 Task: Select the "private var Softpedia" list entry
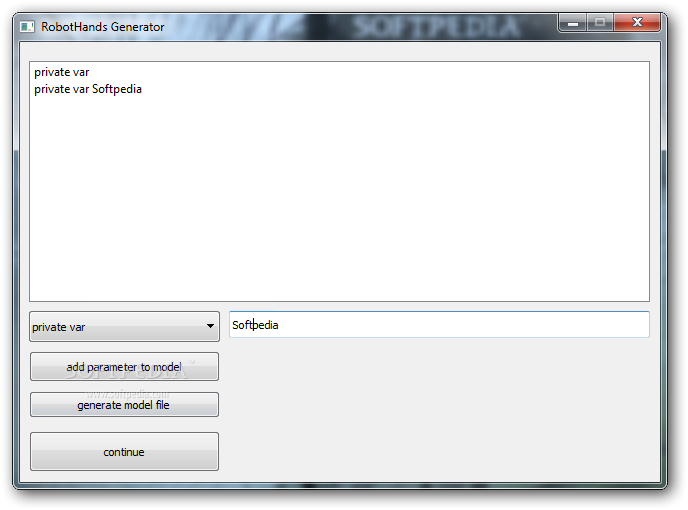pyautogui.click(x=88, y=89)
